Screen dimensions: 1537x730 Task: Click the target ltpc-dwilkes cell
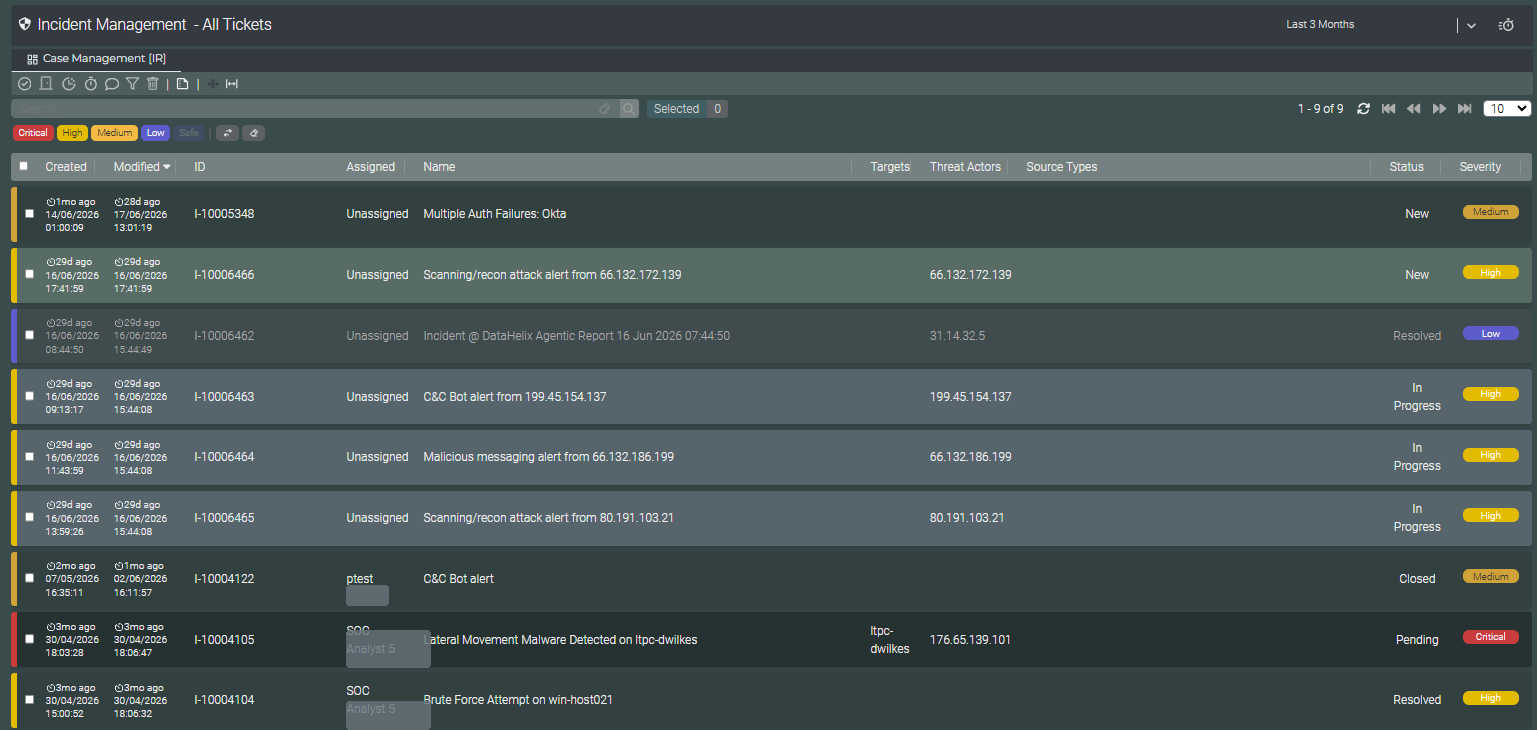pos(890,640)
